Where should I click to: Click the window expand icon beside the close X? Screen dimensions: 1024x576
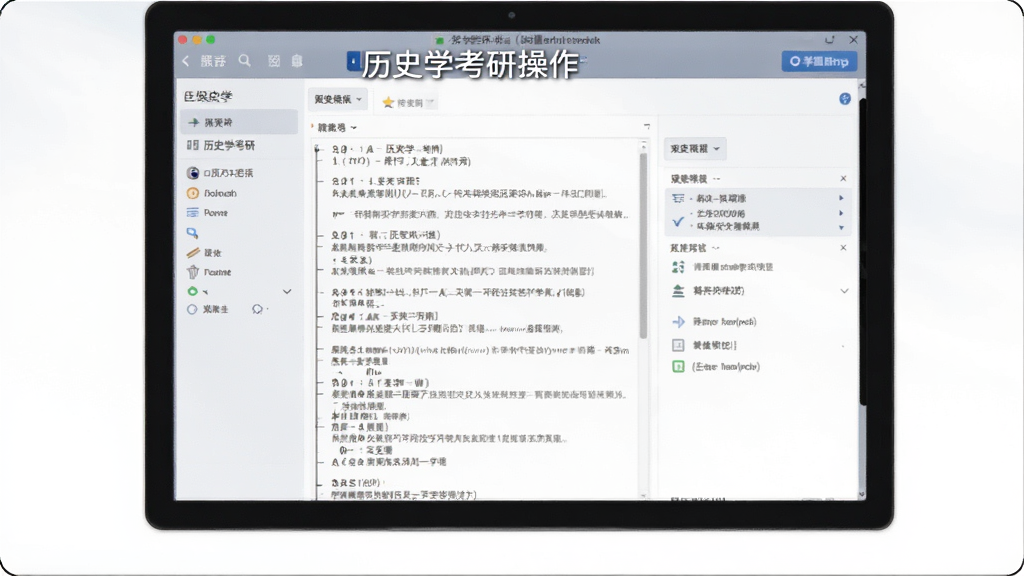829,40
